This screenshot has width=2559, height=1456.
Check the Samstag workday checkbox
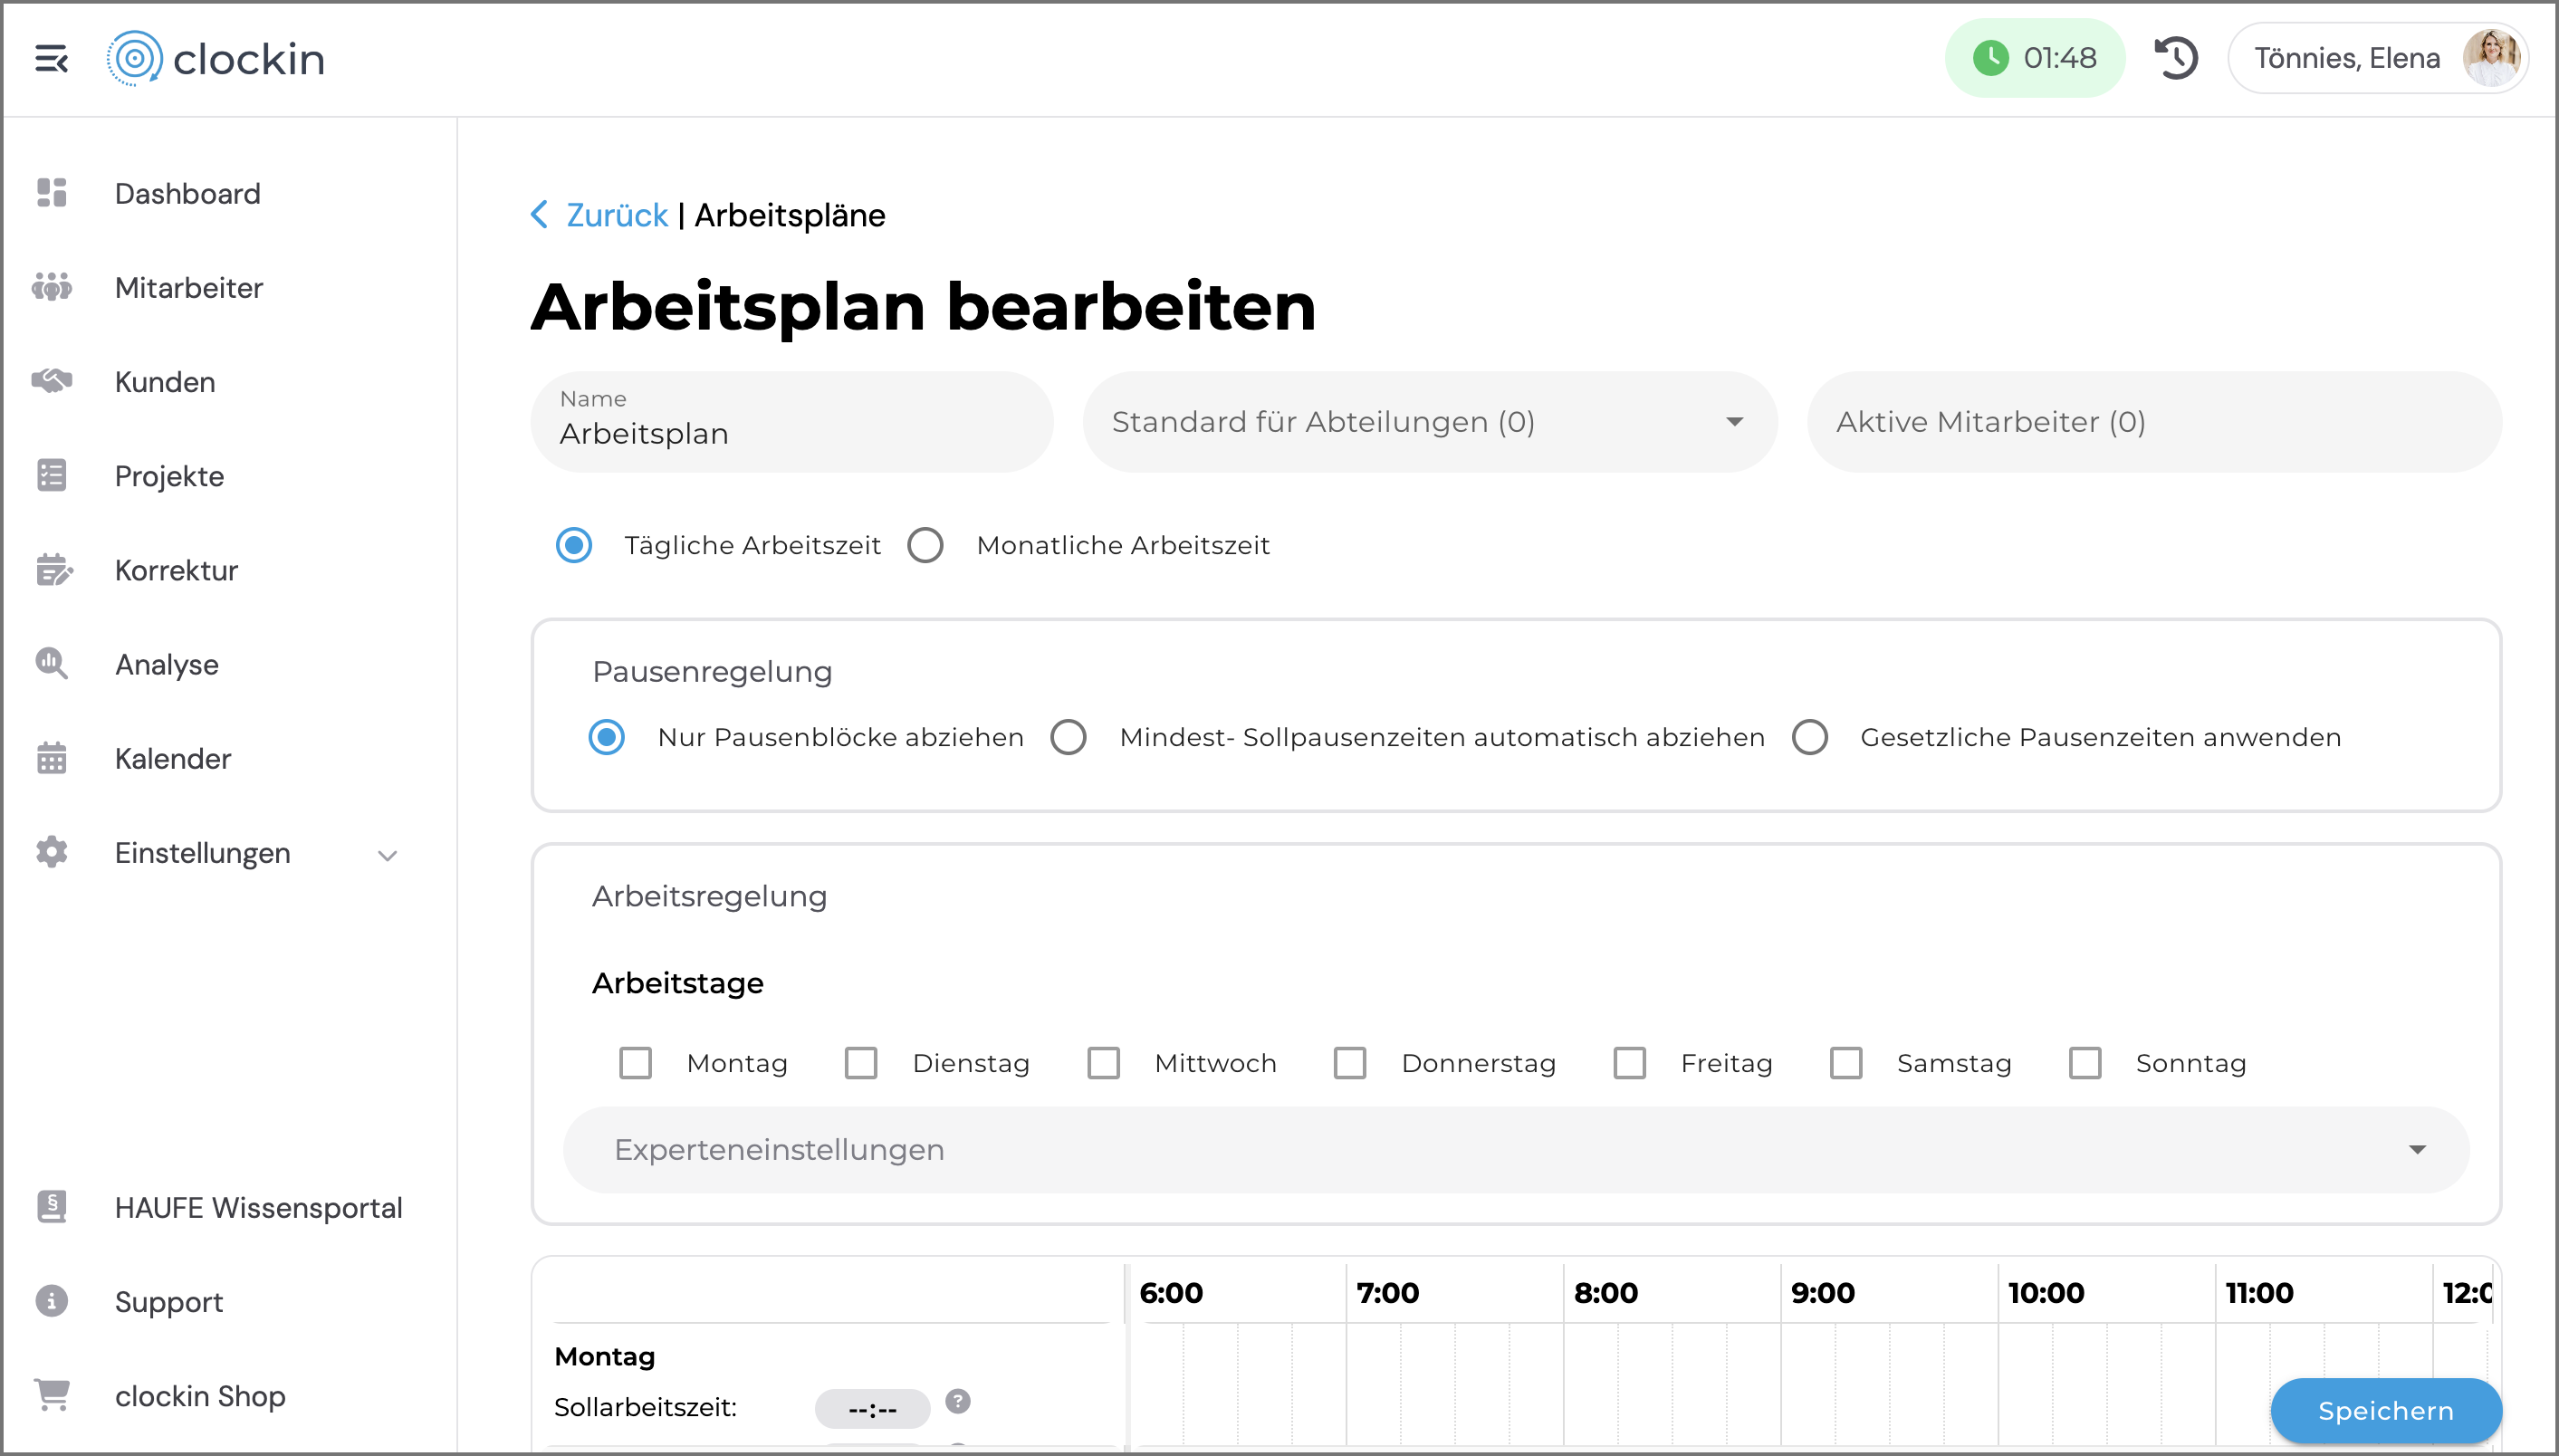[1846, 1062]
